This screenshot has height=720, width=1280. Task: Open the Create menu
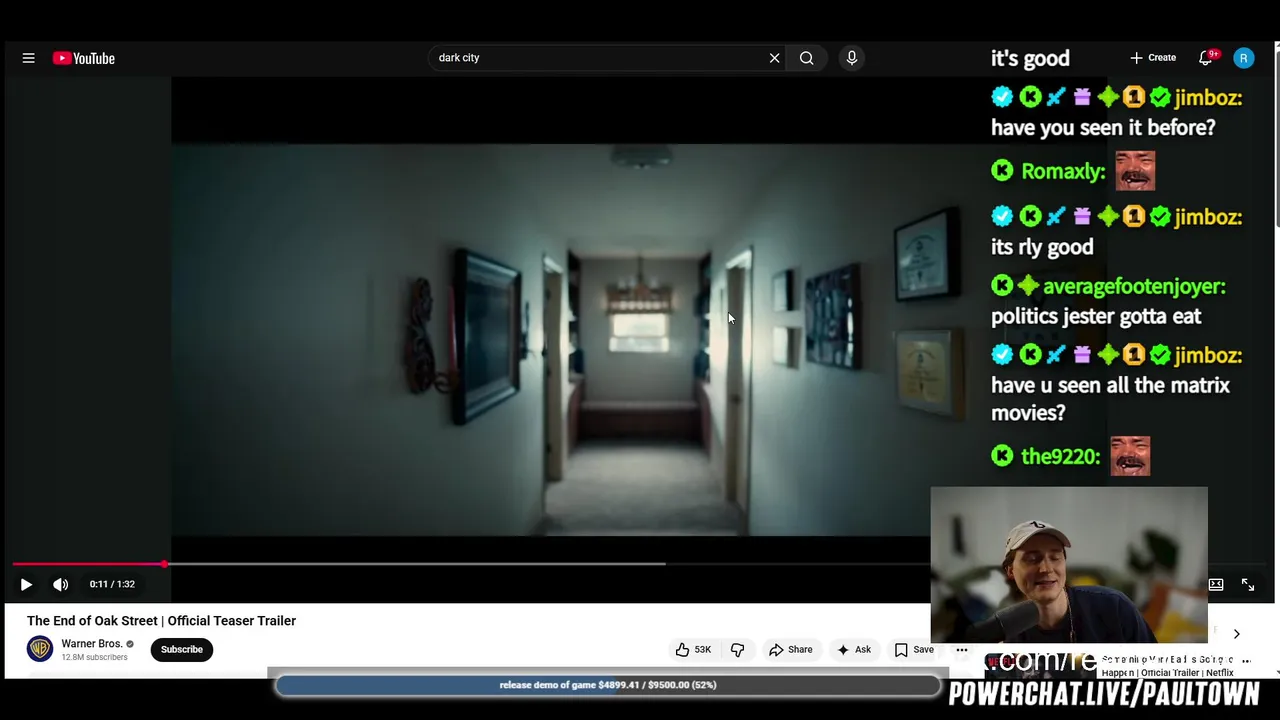pyautogui.click(x=1153, y=58)
